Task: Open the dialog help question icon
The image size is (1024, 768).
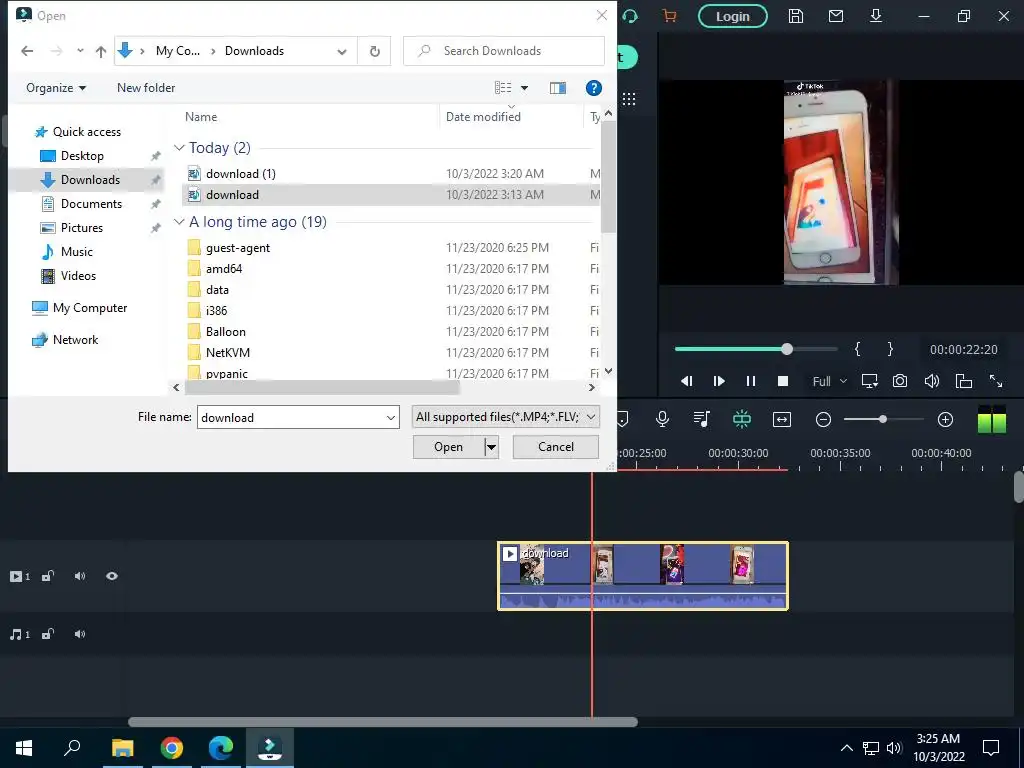Action: coord(594,88)
